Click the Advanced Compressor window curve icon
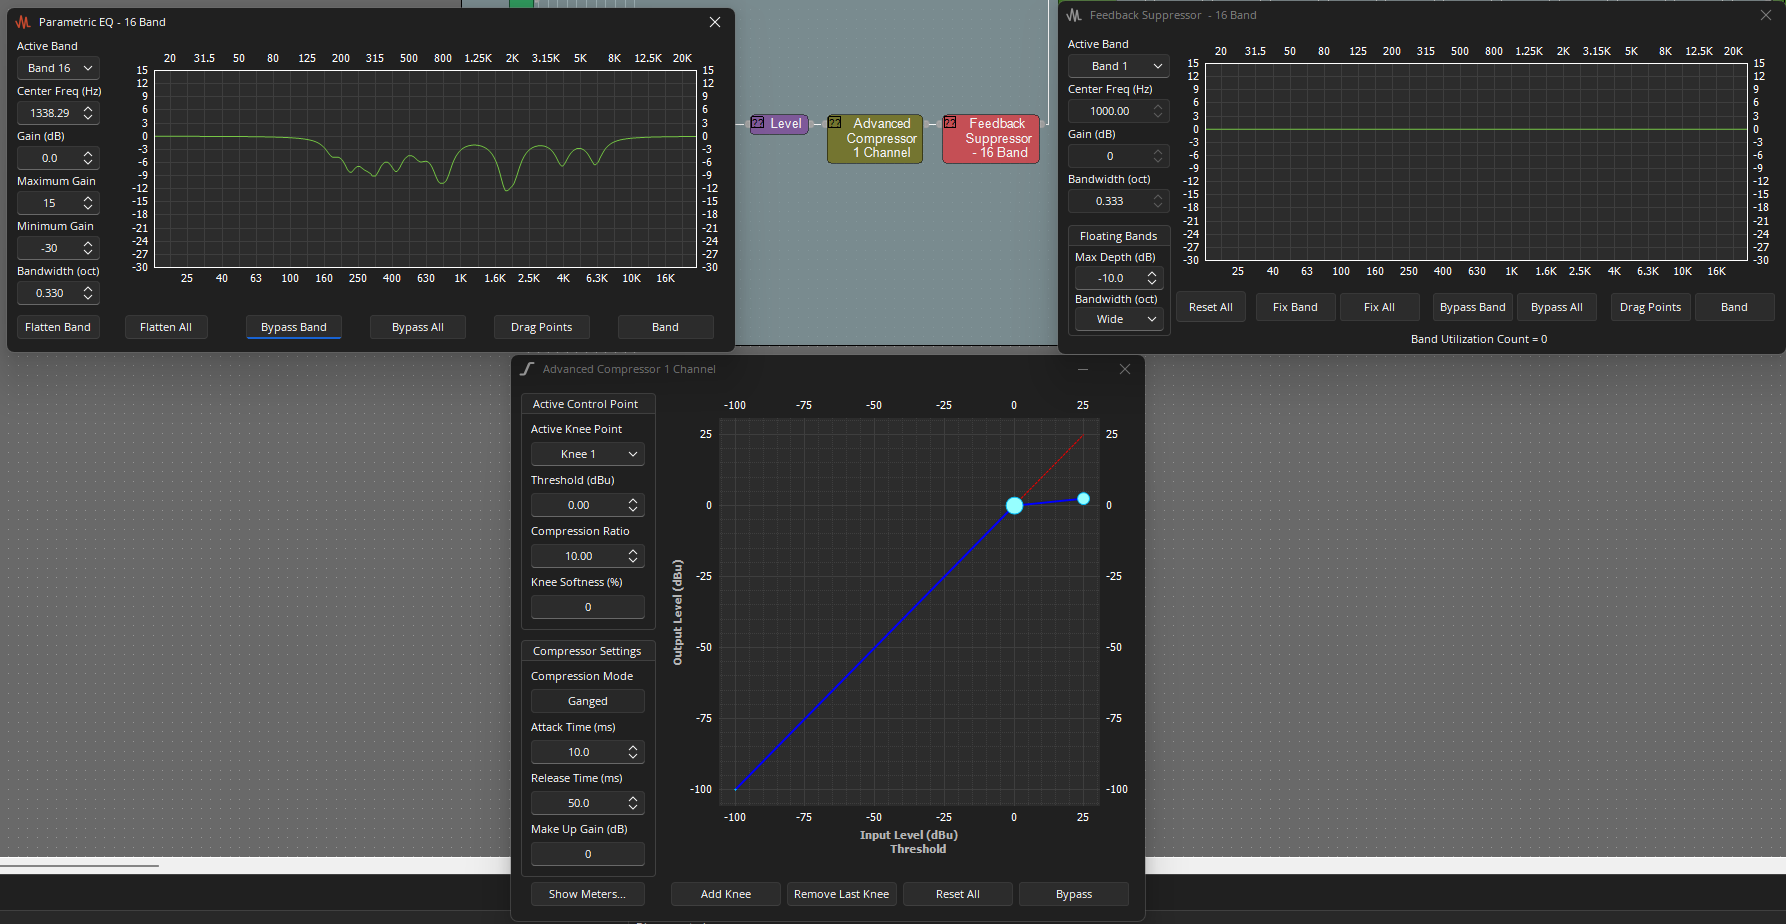Image resolution: width=1786 pixels, height=924 pixels. (x=527, y=369)
